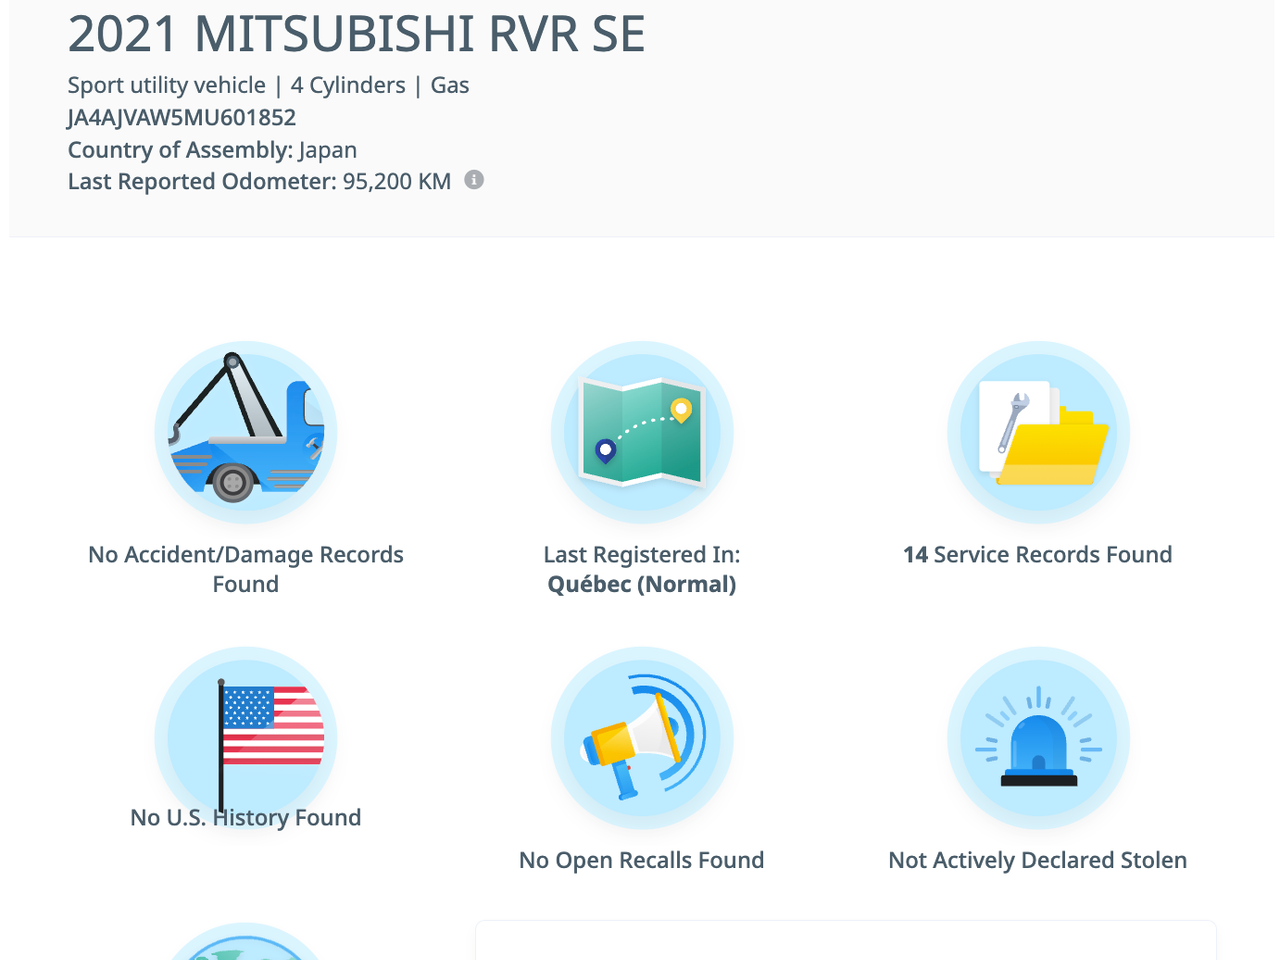Click the odometer info icon
Screen dimensions: 1280x960
tap(475, 180)
